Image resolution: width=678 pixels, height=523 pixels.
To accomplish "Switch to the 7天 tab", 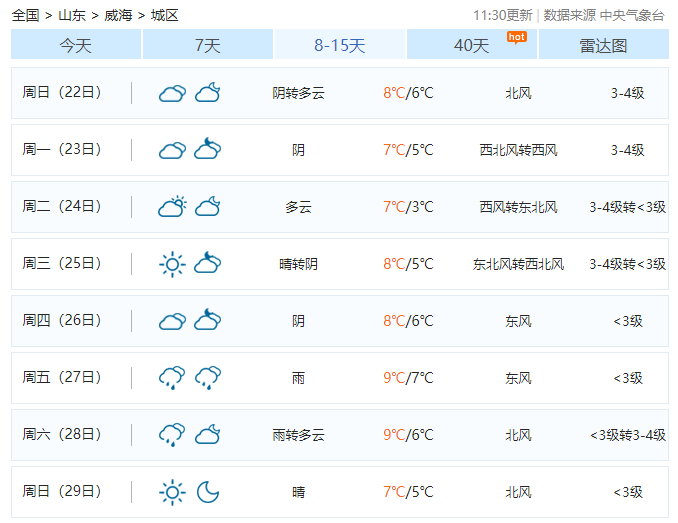I will [208, 45].
